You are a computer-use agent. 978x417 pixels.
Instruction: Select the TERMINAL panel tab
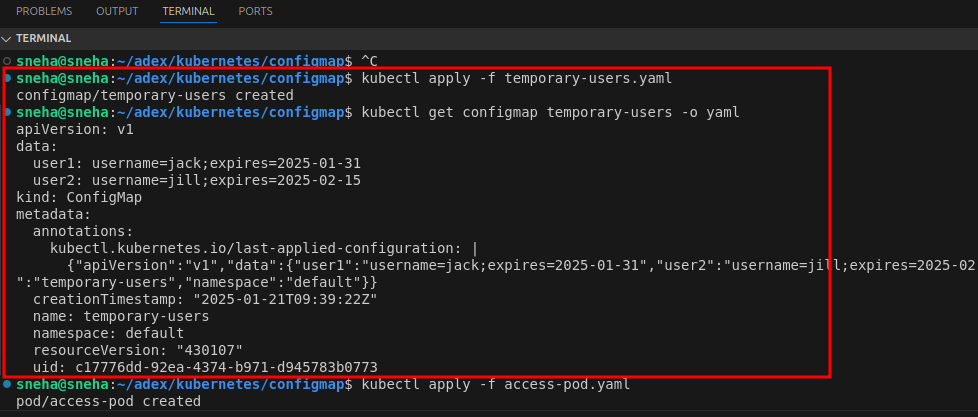(x=188, y=12)
